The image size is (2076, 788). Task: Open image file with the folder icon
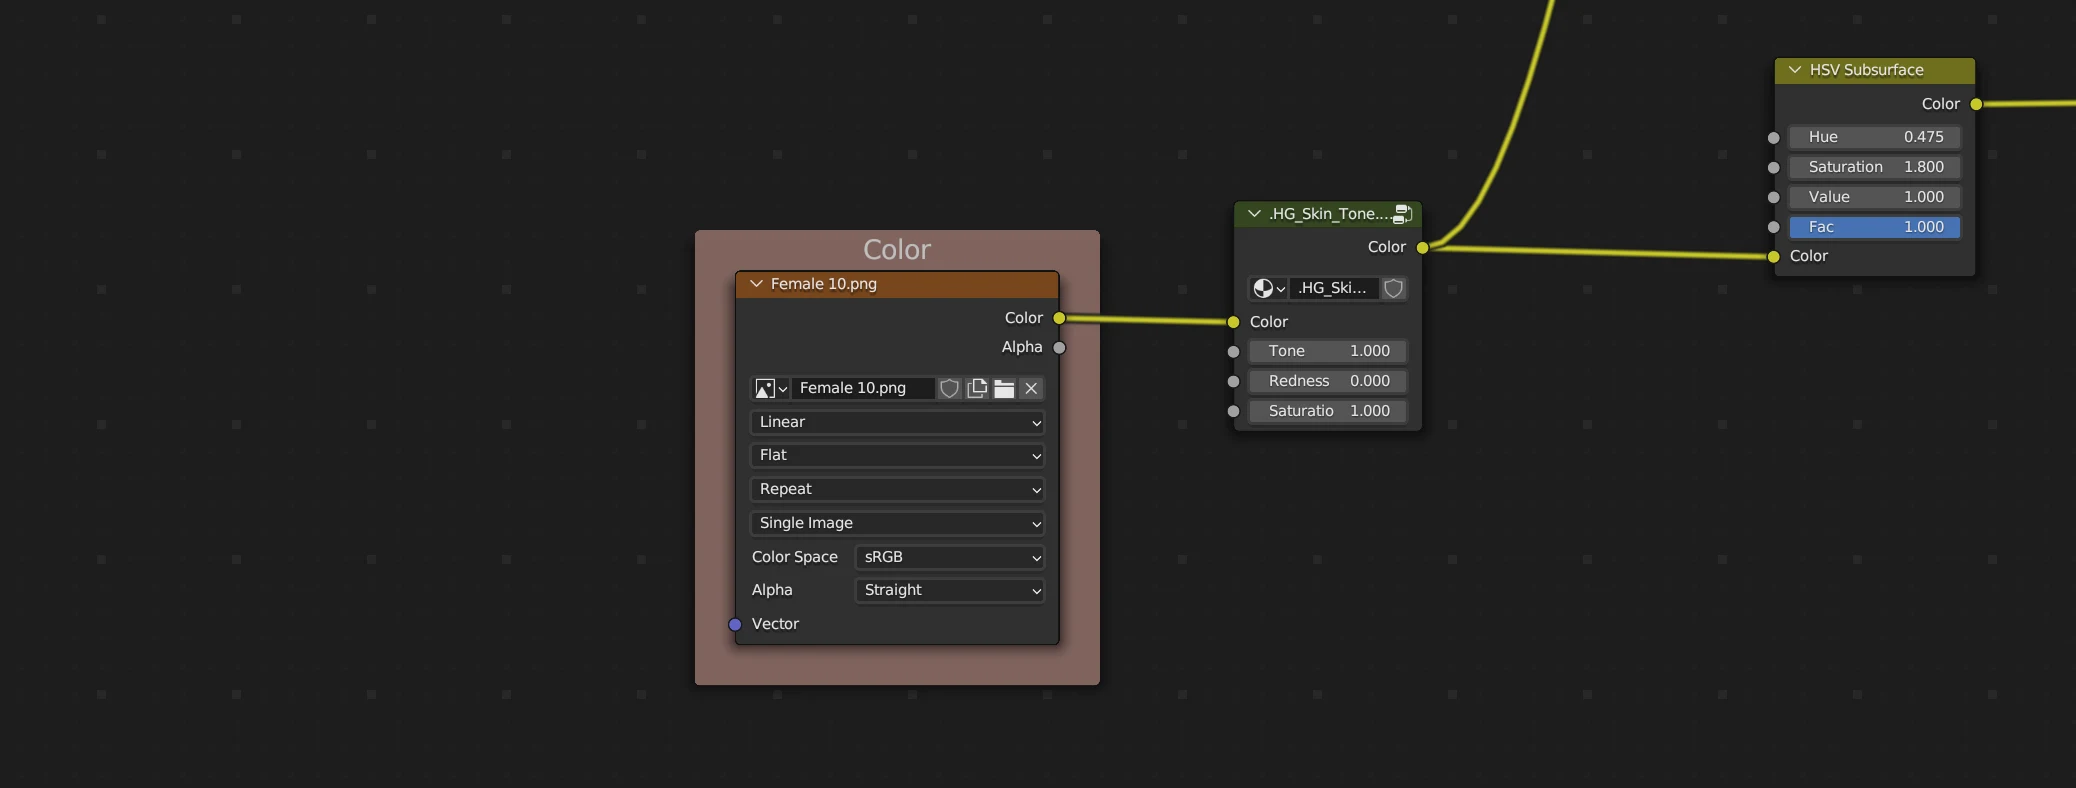click(x=1004, y=388)
